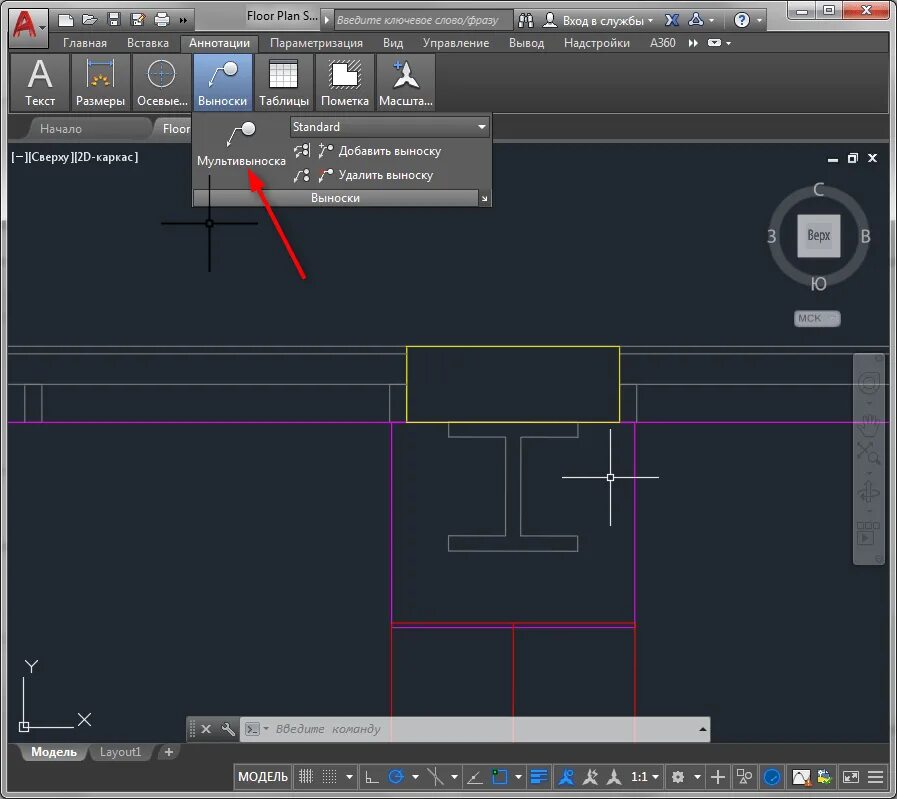The height and width of the screenshot is (799, 897).
Task: Click the Мультивыноска multileader tool
Action: coord(241,143)
